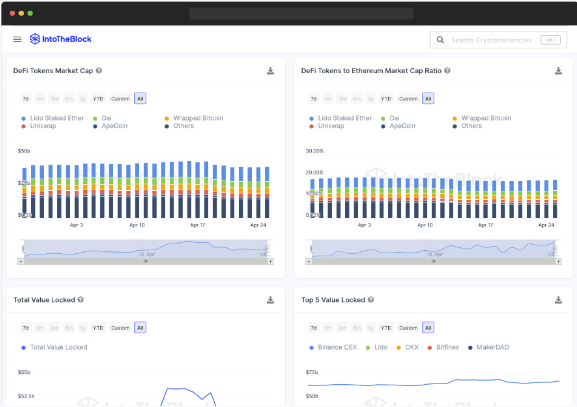Toggle Dai series in Market Cap chart
577x407 pixels.
102,118
